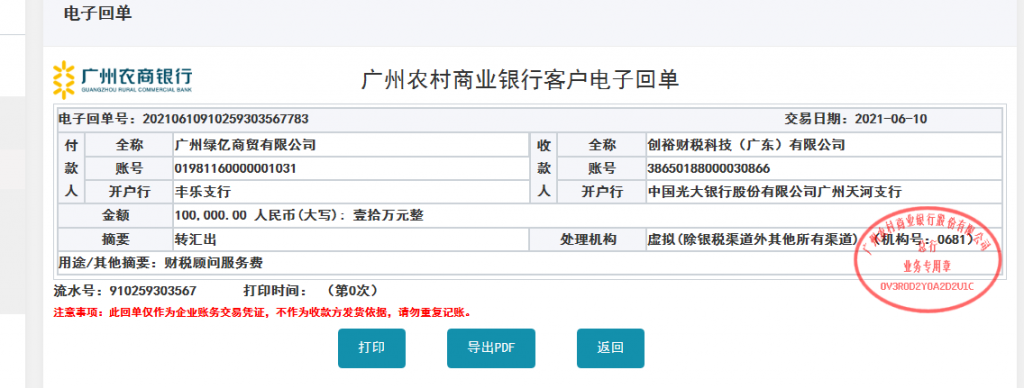Click the amount 100,000.00 人民币(大写)：壹拾万元整
Viewport: 1024px width, 388px height.
click(x=298, y=216)
